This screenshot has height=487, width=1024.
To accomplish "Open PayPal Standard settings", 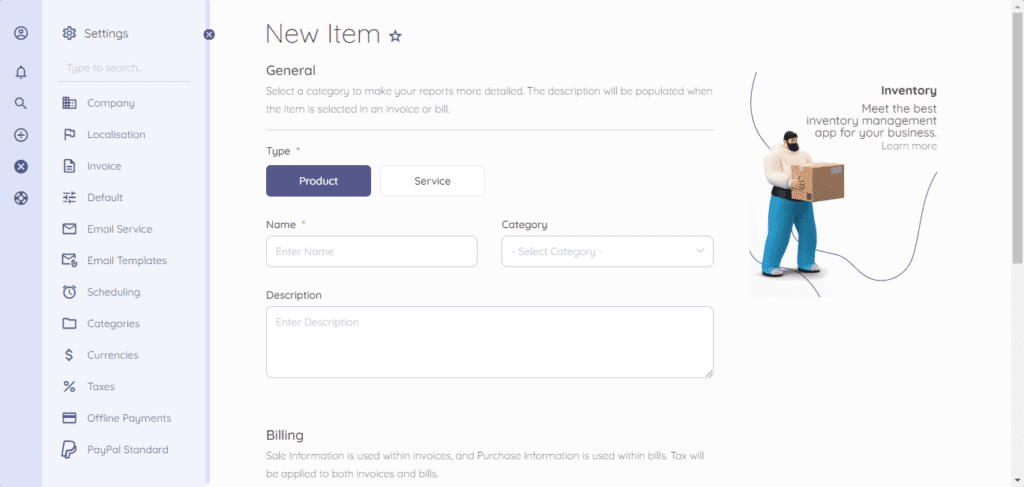I will pos(127,450).
